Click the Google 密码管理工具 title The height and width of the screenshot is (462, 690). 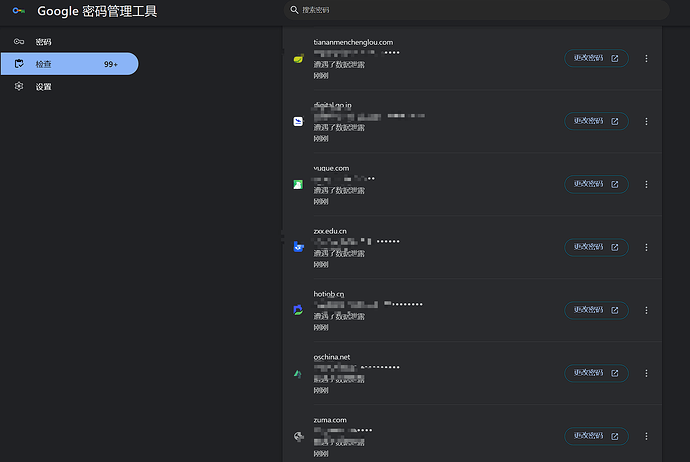97,11
